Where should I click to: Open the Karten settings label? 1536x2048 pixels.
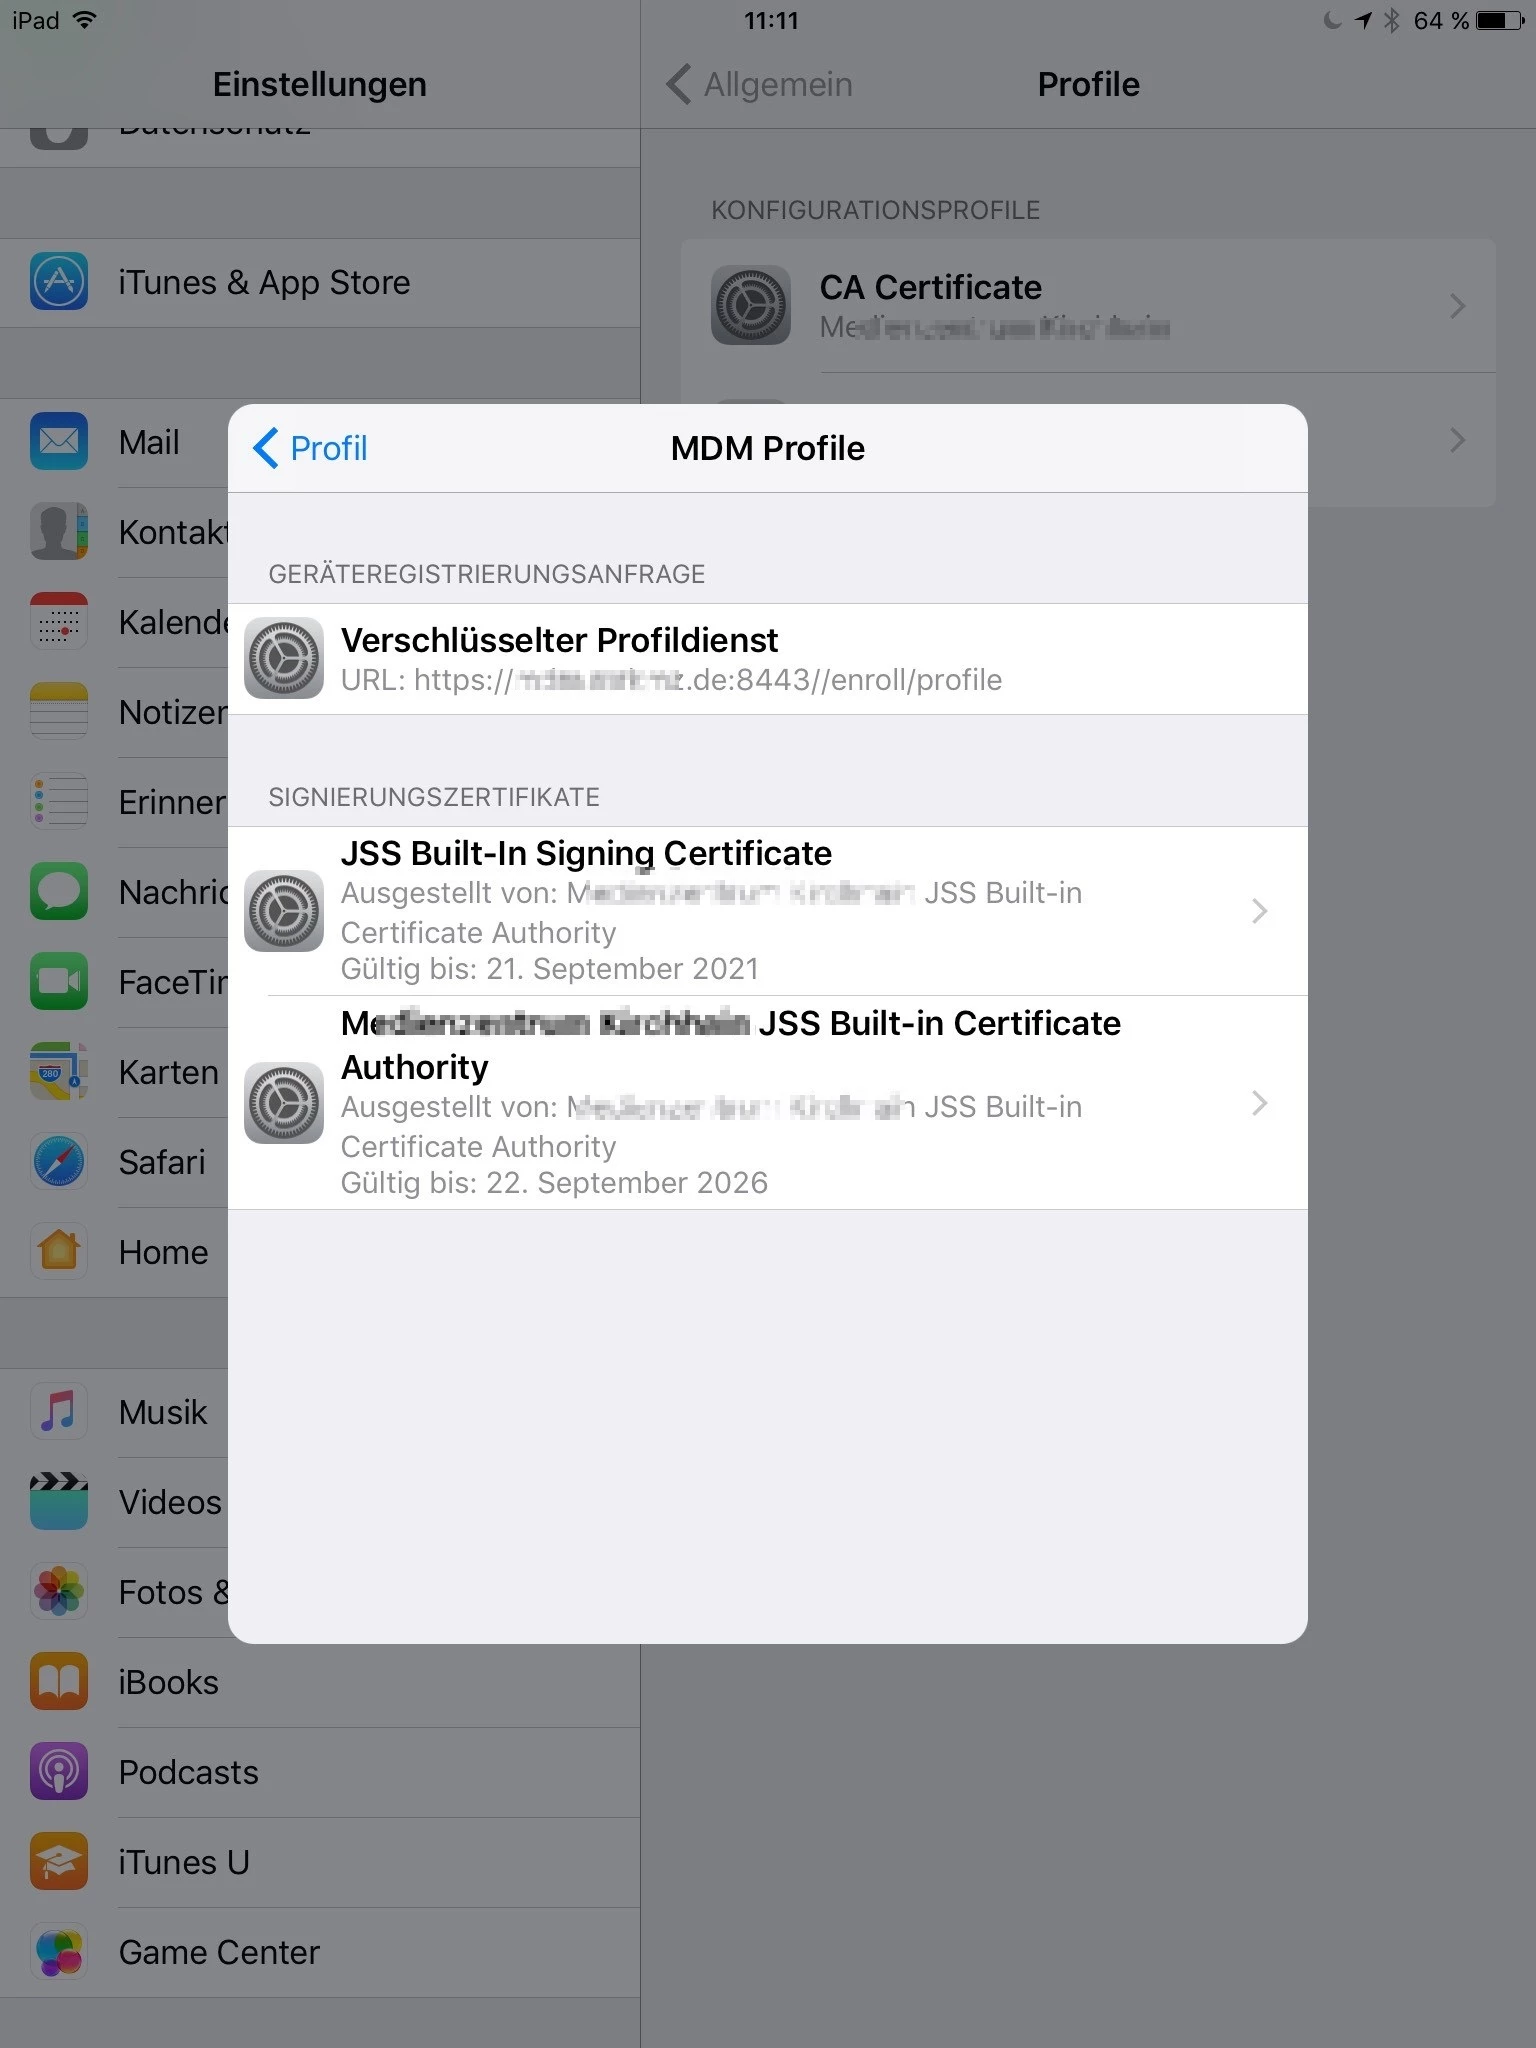point(168,1072)
